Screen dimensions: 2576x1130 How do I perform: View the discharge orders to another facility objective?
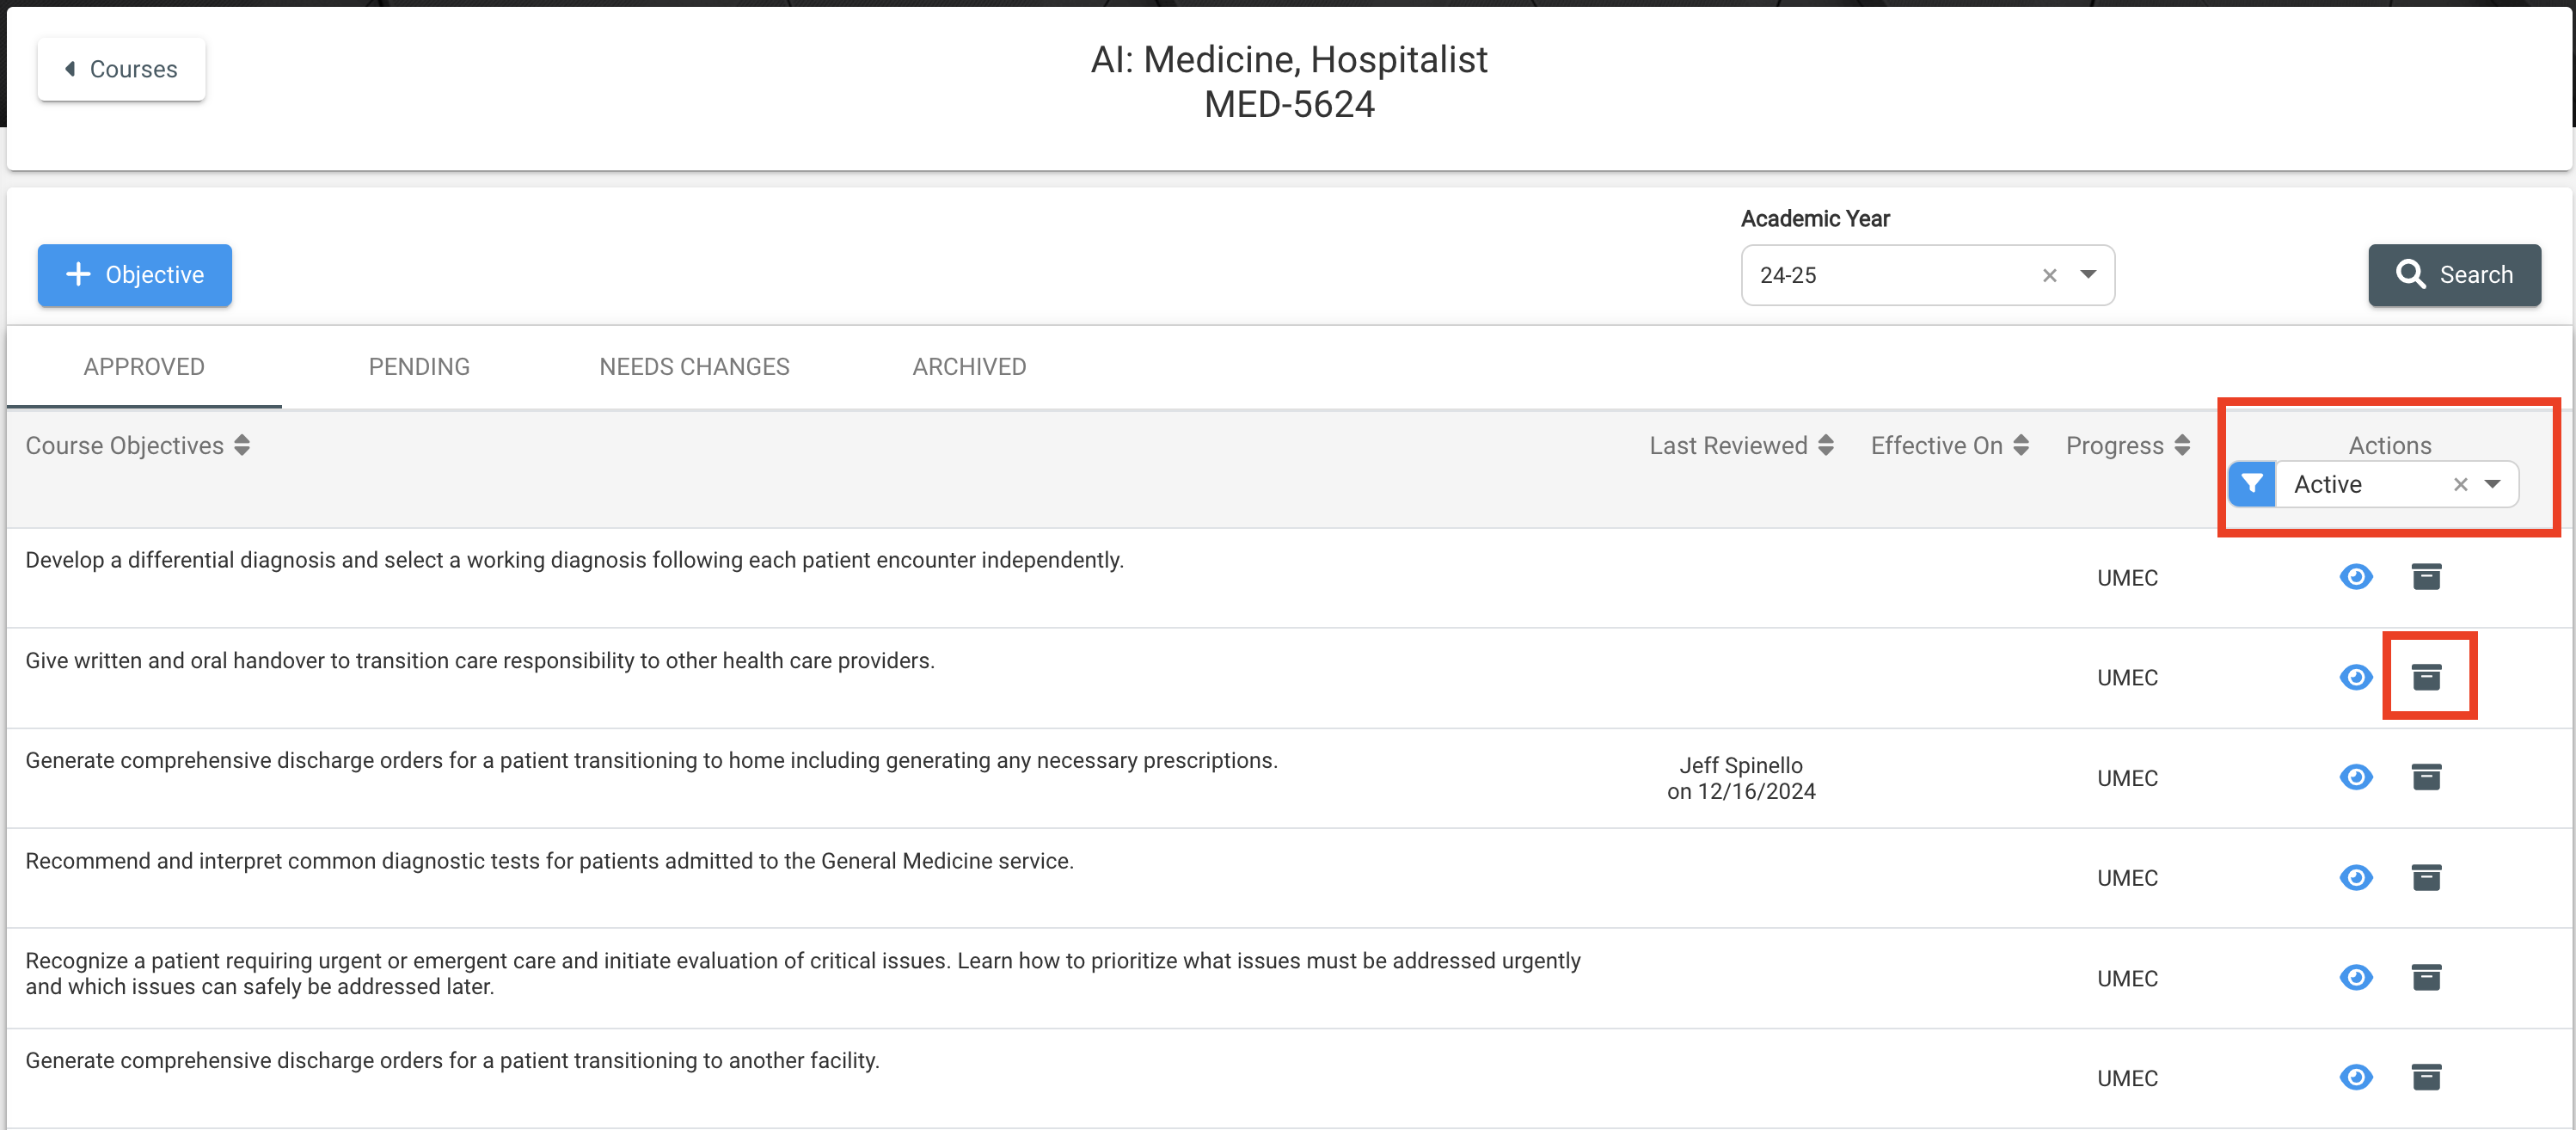point(2356,1077)
